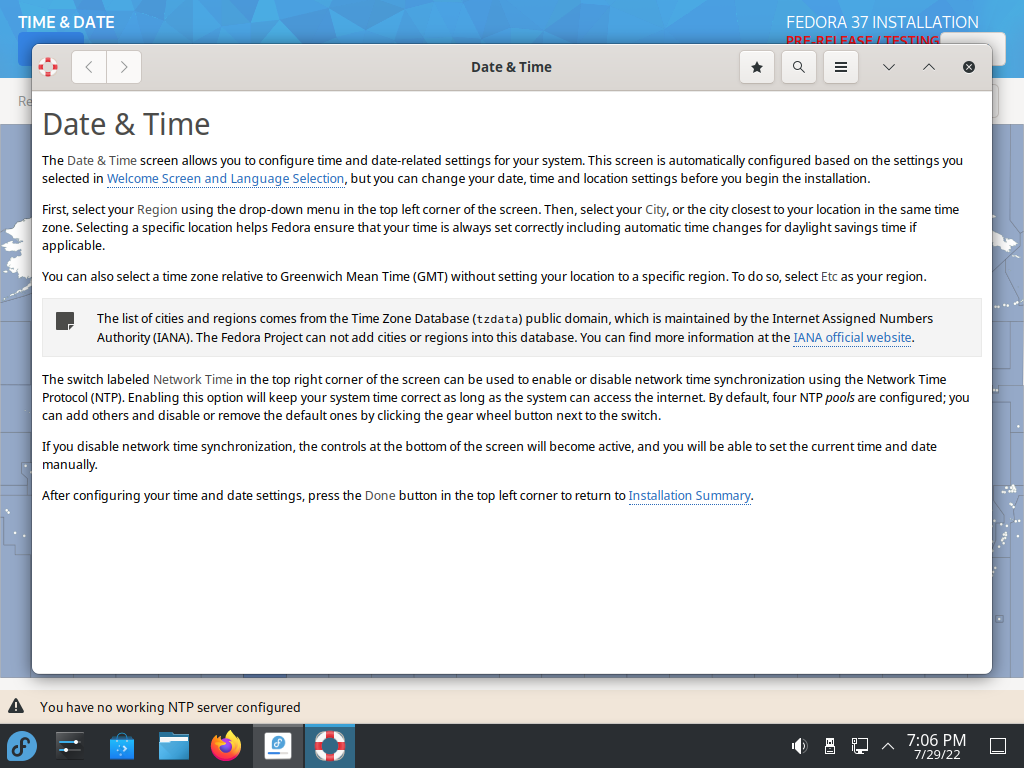Click the 'Date & Time' window title
The width and height of the screenshot is (1024, 768).
click(511, 67)
